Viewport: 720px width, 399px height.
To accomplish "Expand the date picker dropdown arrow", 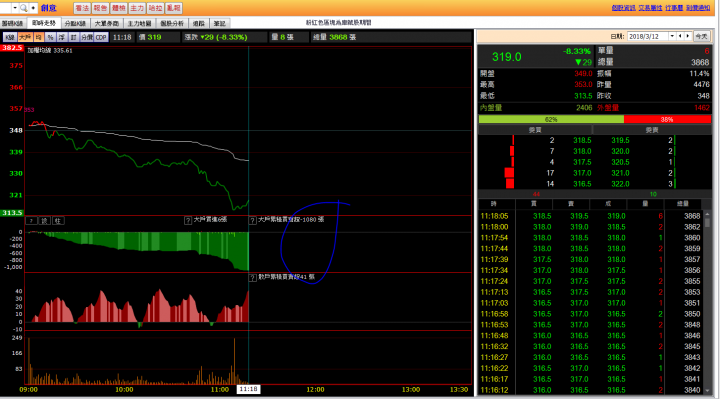I will pyautogui.click(x=672, y=36).
